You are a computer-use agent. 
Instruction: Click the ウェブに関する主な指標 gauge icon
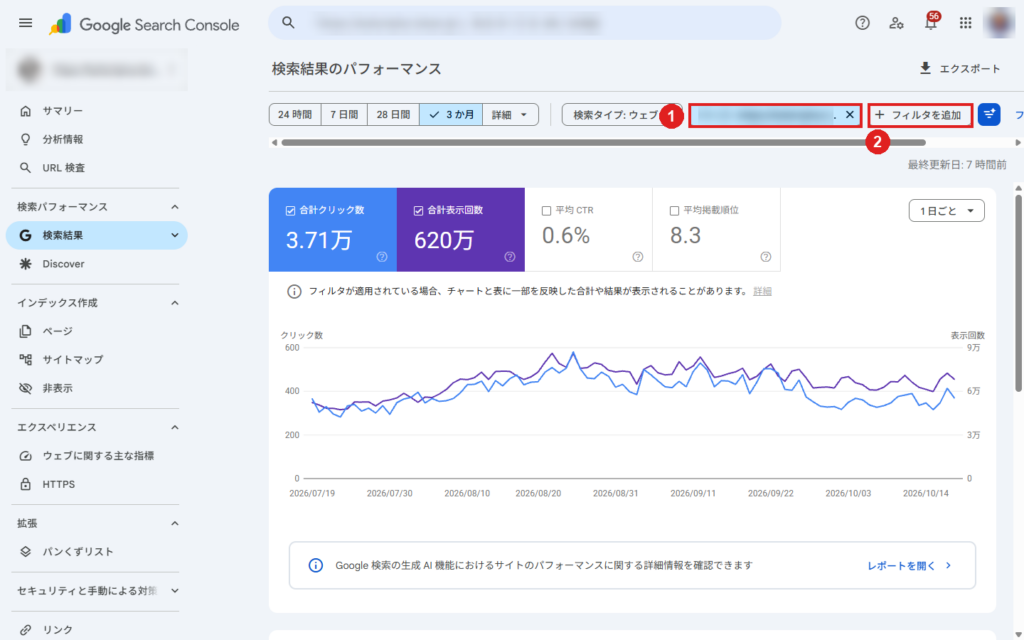[25, 456]
